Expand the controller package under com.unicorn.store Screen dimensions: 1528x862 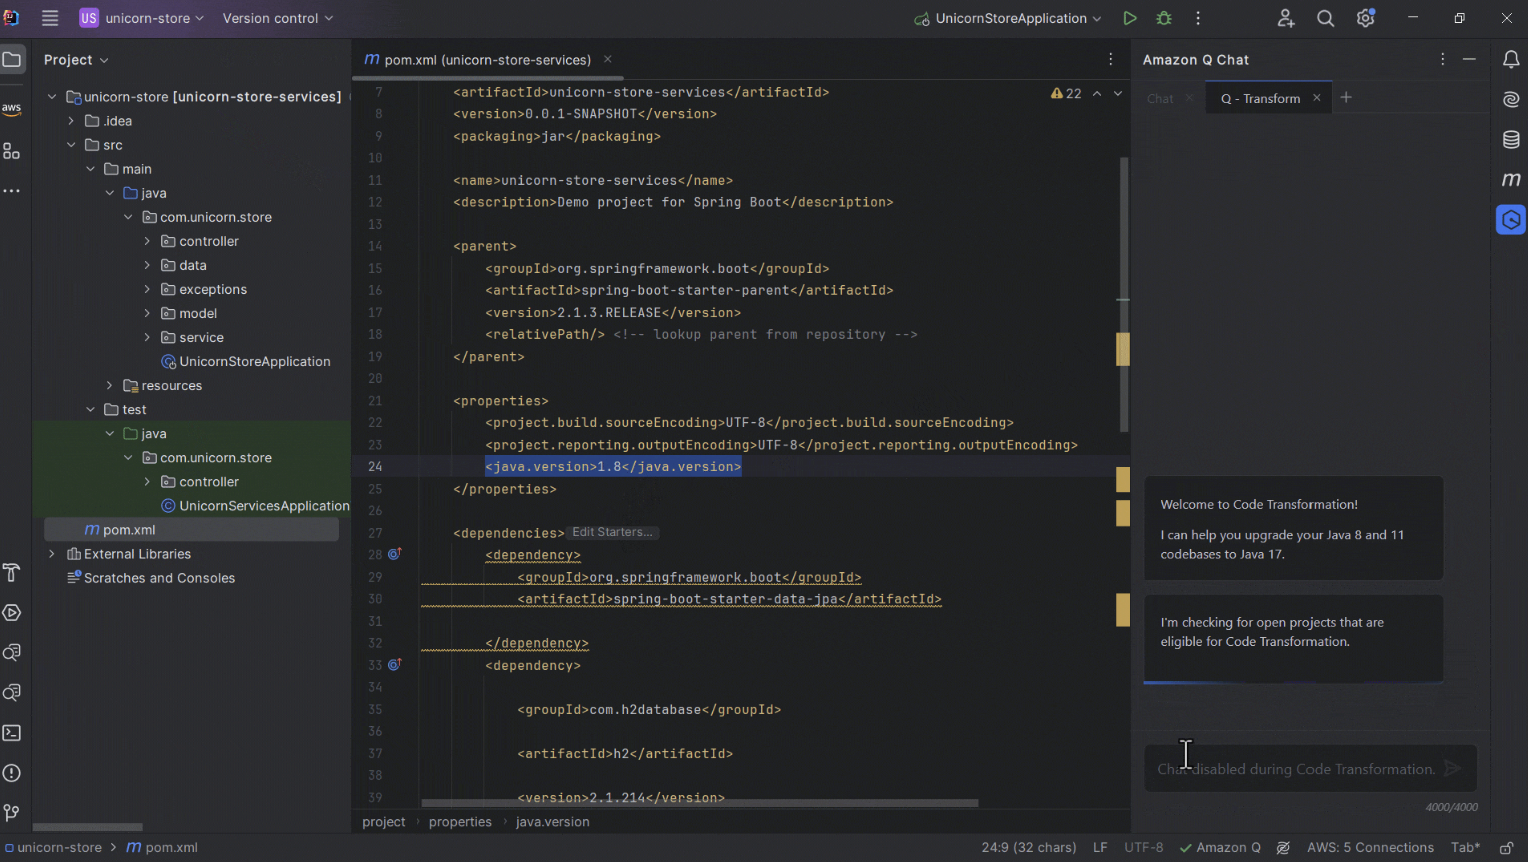click(x=146, y=240)
